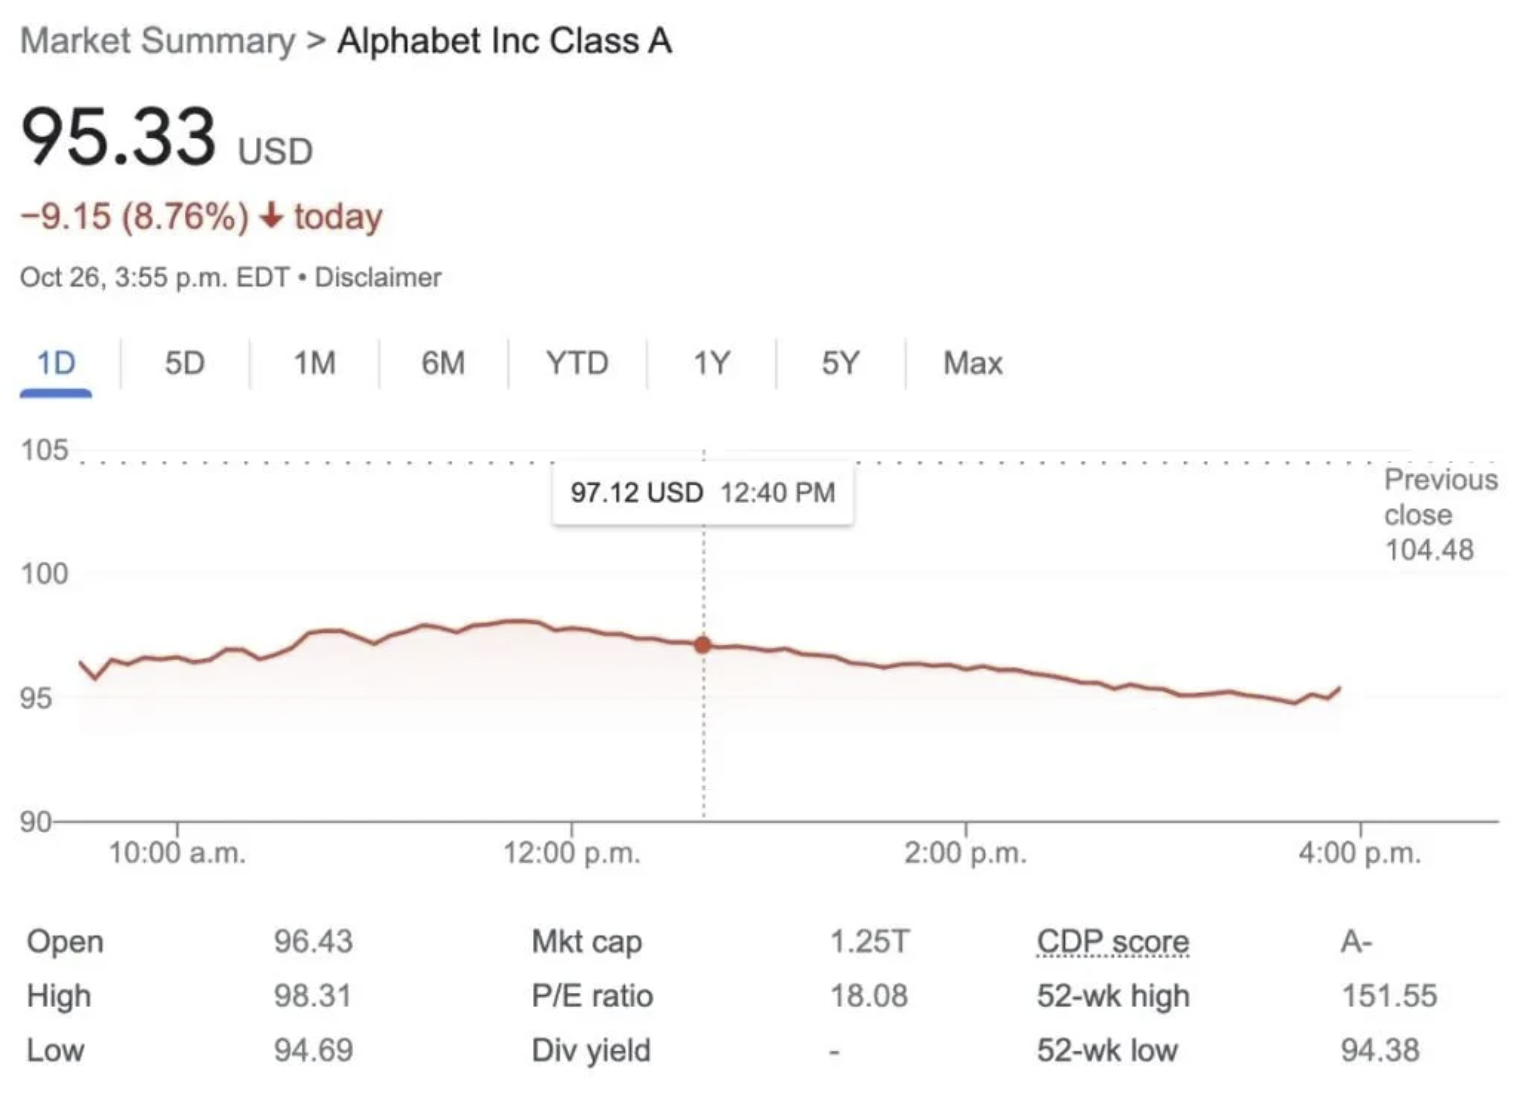Click the 95.33 USD price heading
The height and width of the screenshot is (1101, 1516).
point(167,137)
